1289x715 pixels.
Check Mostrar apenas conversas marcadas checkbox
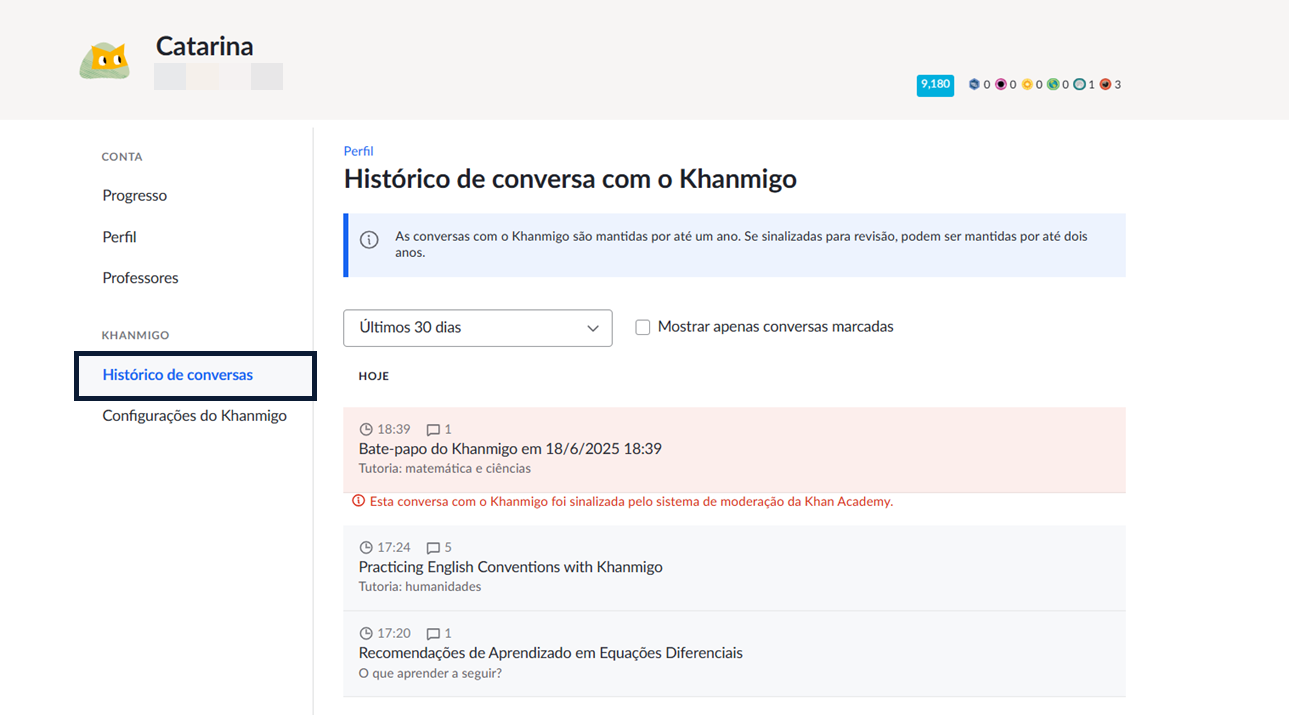click(x=643, y=327)
